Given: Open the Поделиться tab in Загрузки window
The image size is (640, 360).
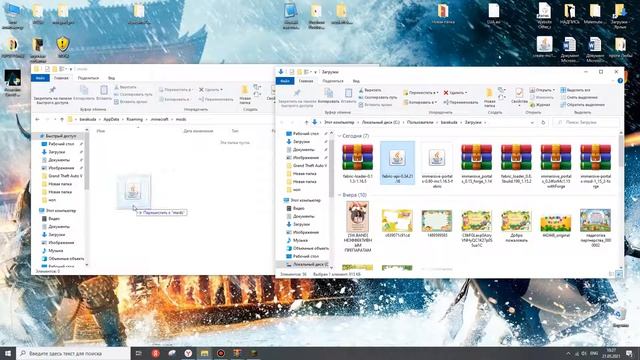Looking at the screenshot, I should (333, 81).
